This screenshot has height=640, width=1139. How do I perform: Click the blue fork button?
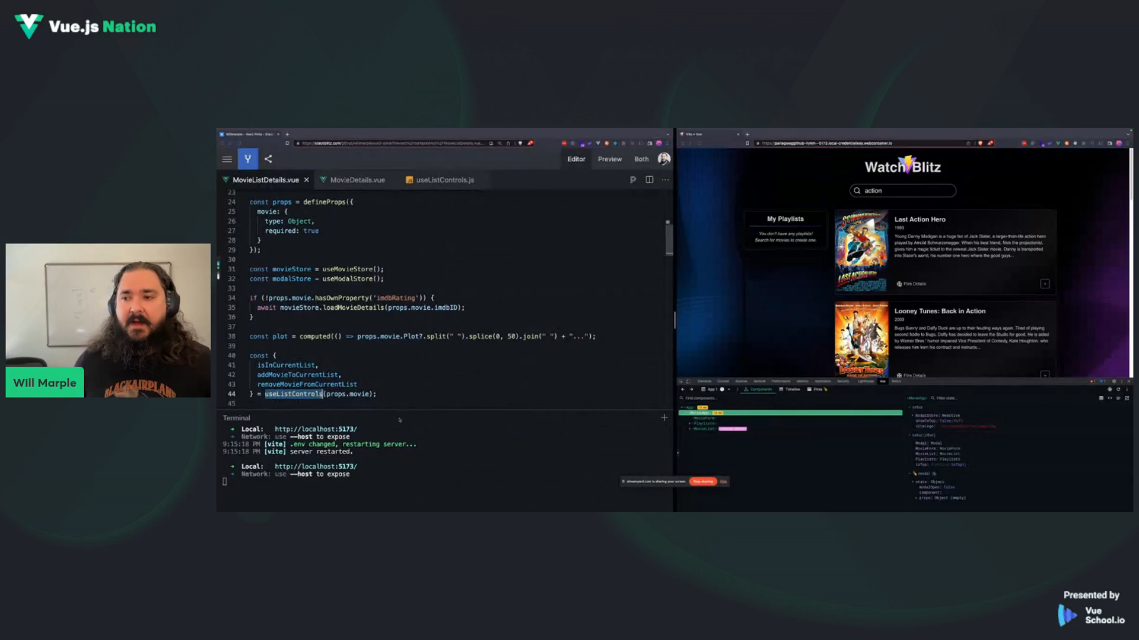click(x=247, y=159)
